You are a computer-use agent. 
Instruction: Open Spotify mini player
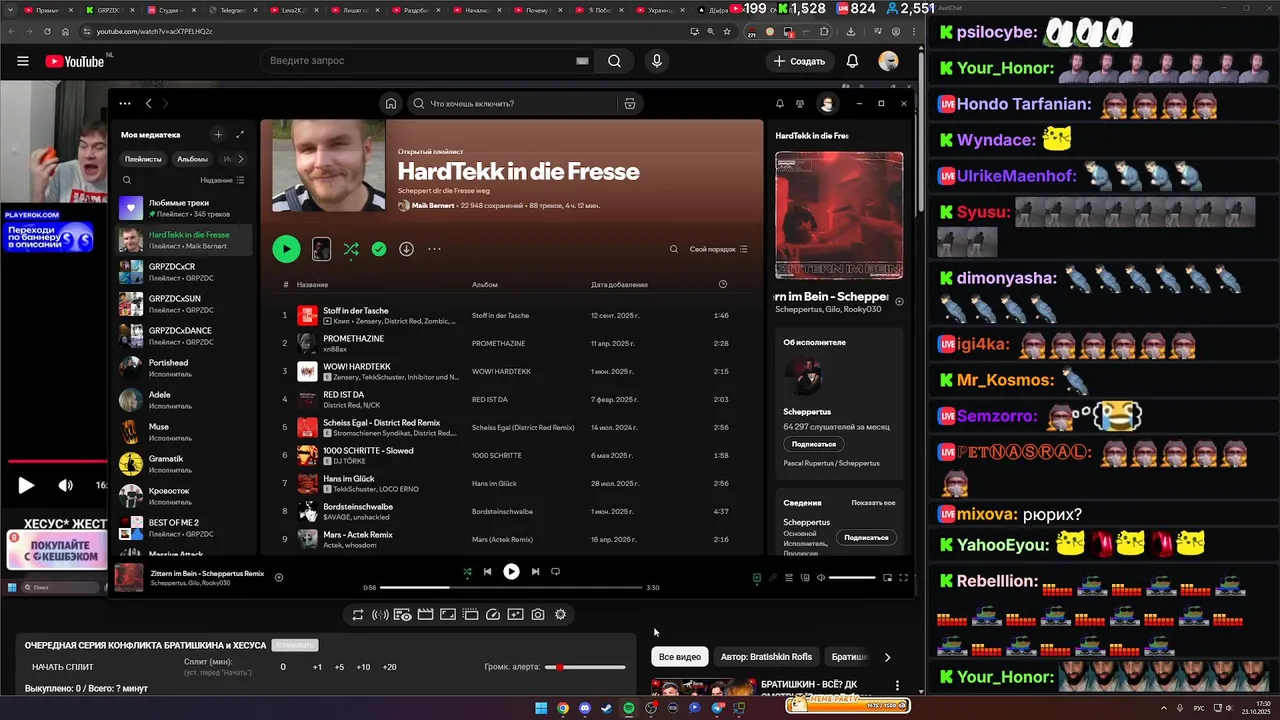pos(887,577)
